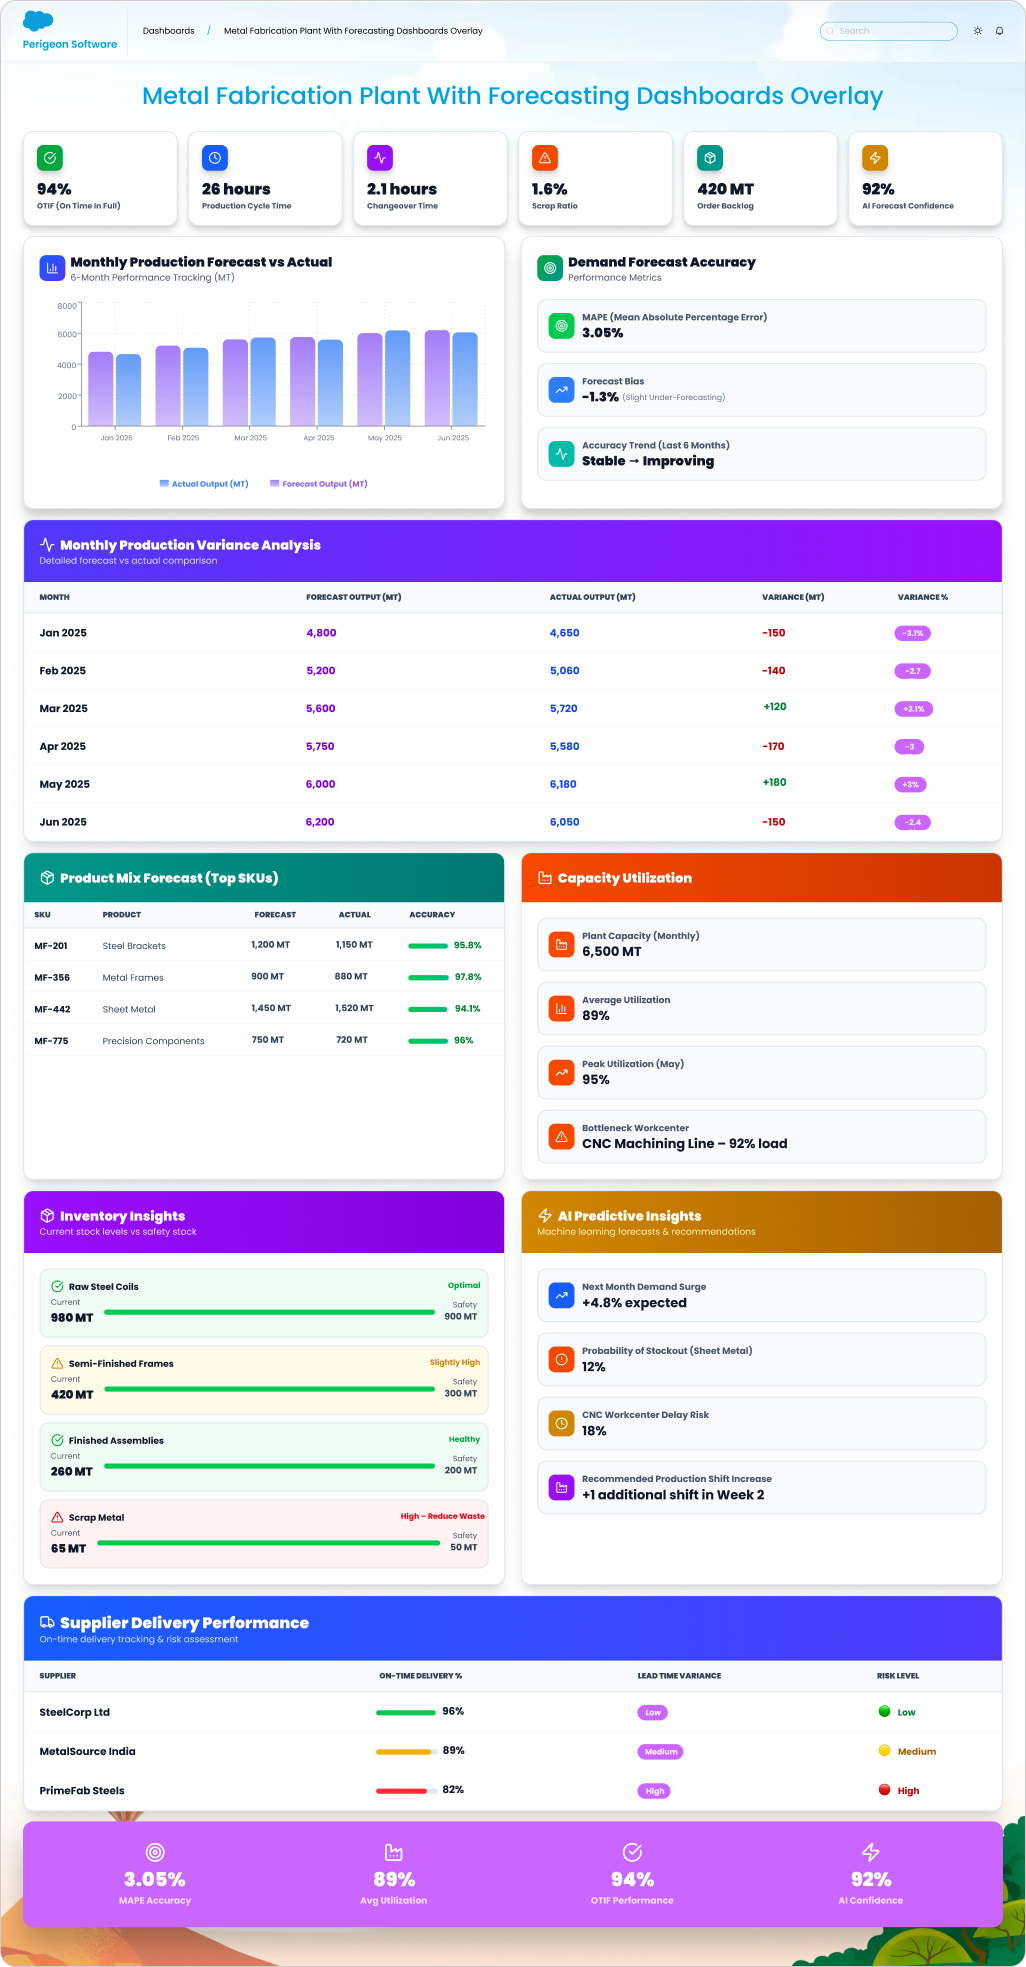Click the blue Production Cycle Time clock icon
This screenshot has height=1967, width=1026.
click(215, 158)
